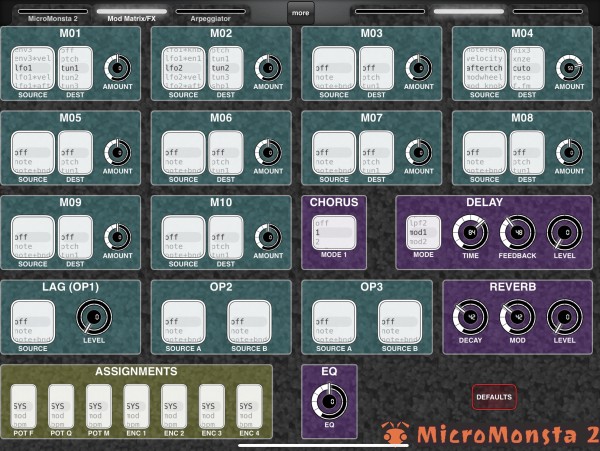Screen dimensions: 600x451
Task: Click the M05 AMOUNT knob
Action: pyautogui.click(x=118, y=153)
